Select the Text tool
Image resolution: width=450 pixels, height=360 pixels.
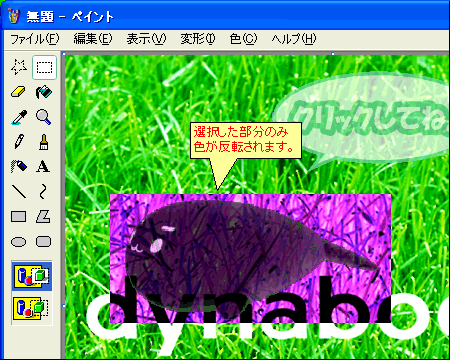tap(44, 166)
